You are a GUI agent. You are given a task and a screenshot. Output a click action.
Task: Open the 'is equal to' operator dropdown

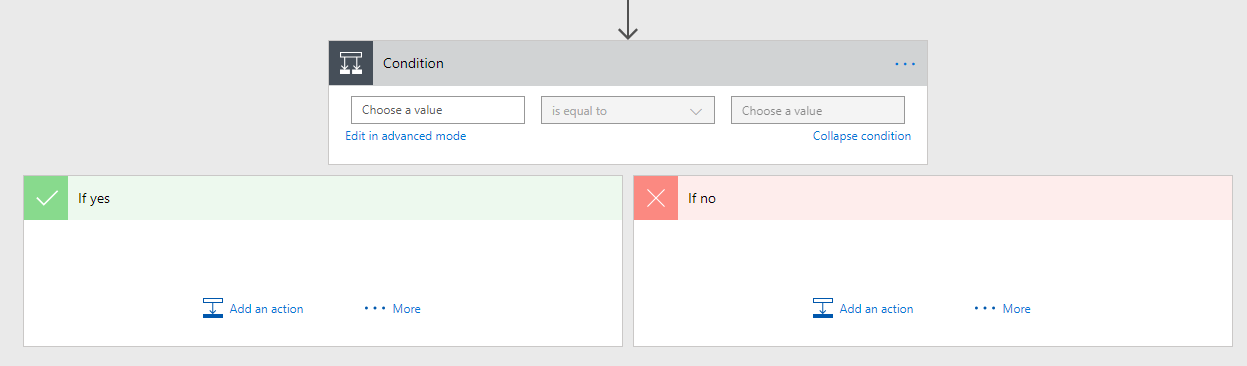(x=628, y=110)
